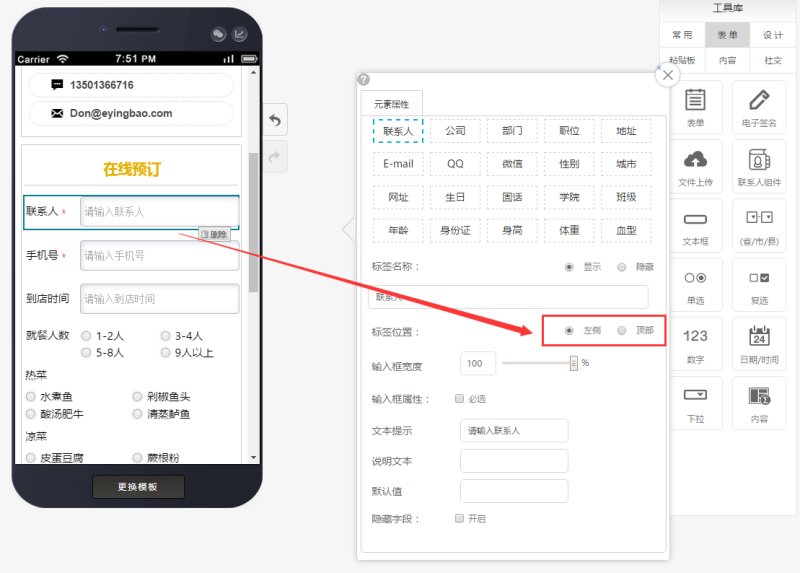Open the 内容 toolbox tab

point(728,60)
